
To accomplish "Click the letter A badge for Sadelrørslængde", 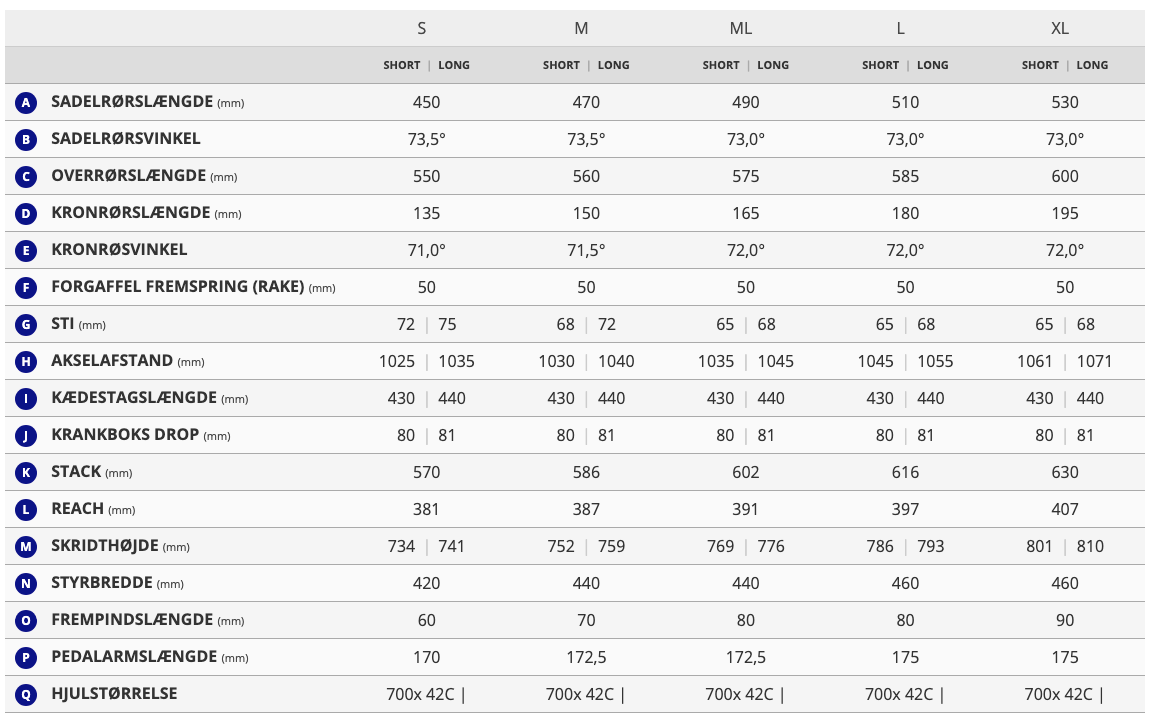I will pos(26,102).
